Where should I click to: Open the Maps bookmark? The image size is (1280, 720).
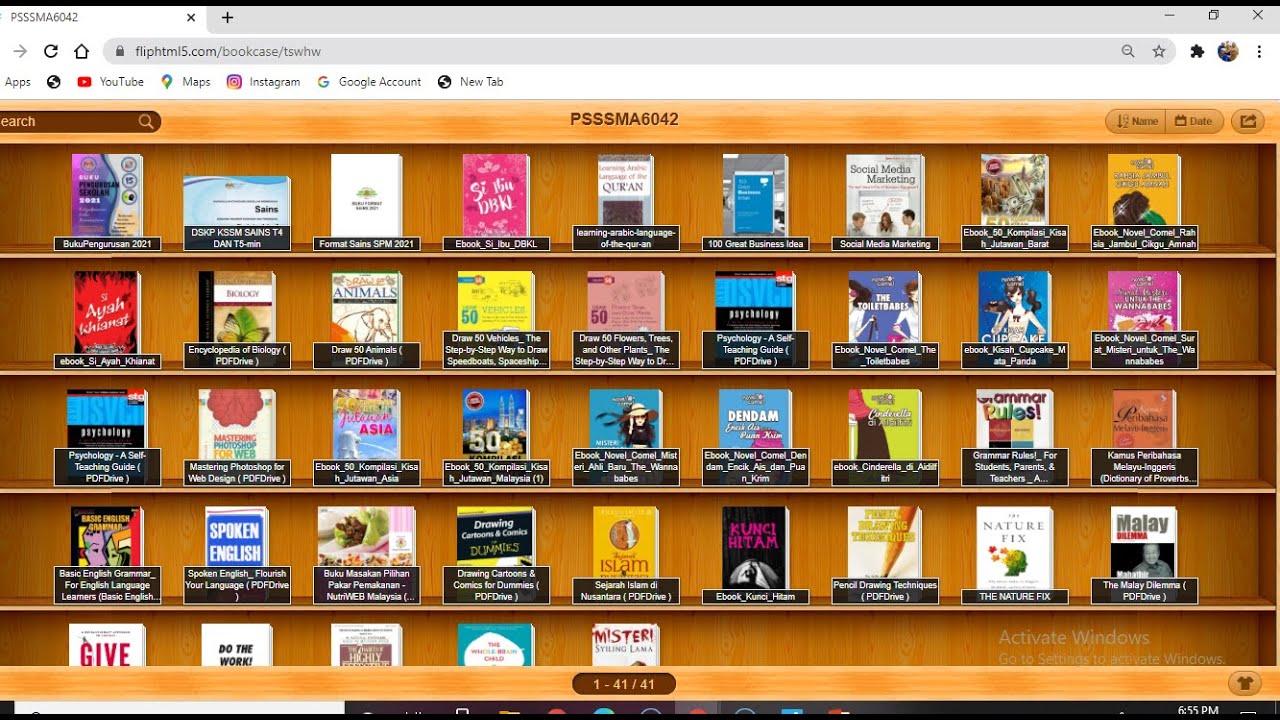click(185, 82)
